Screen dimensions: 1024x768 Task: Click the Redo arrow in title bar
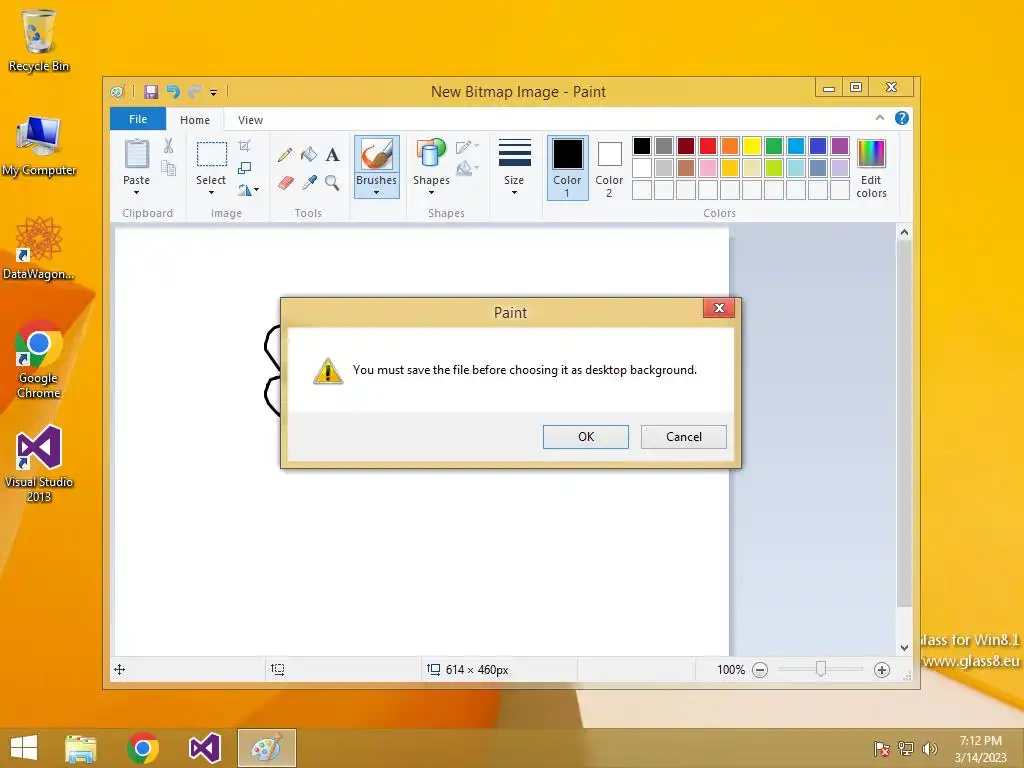click(194, 91)
